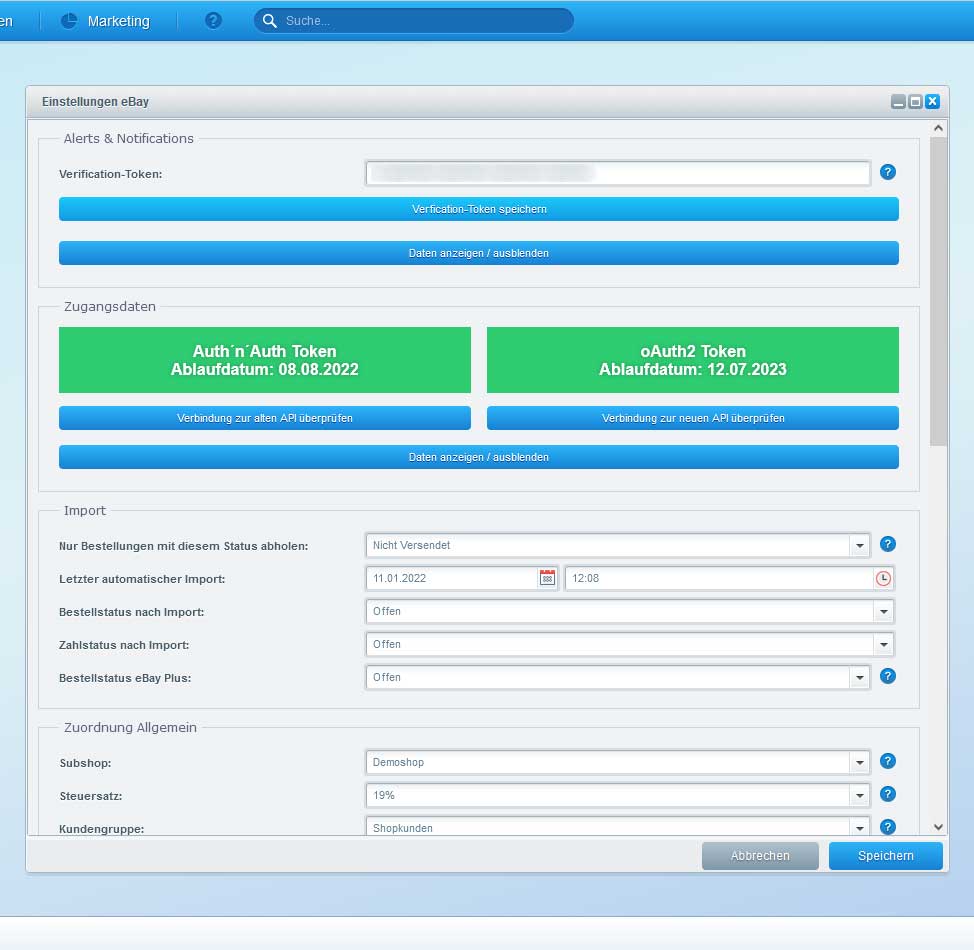Expand Subshop dropdown
The height and width of the screenshot is (950, 974).
click(x=860, y=762)
